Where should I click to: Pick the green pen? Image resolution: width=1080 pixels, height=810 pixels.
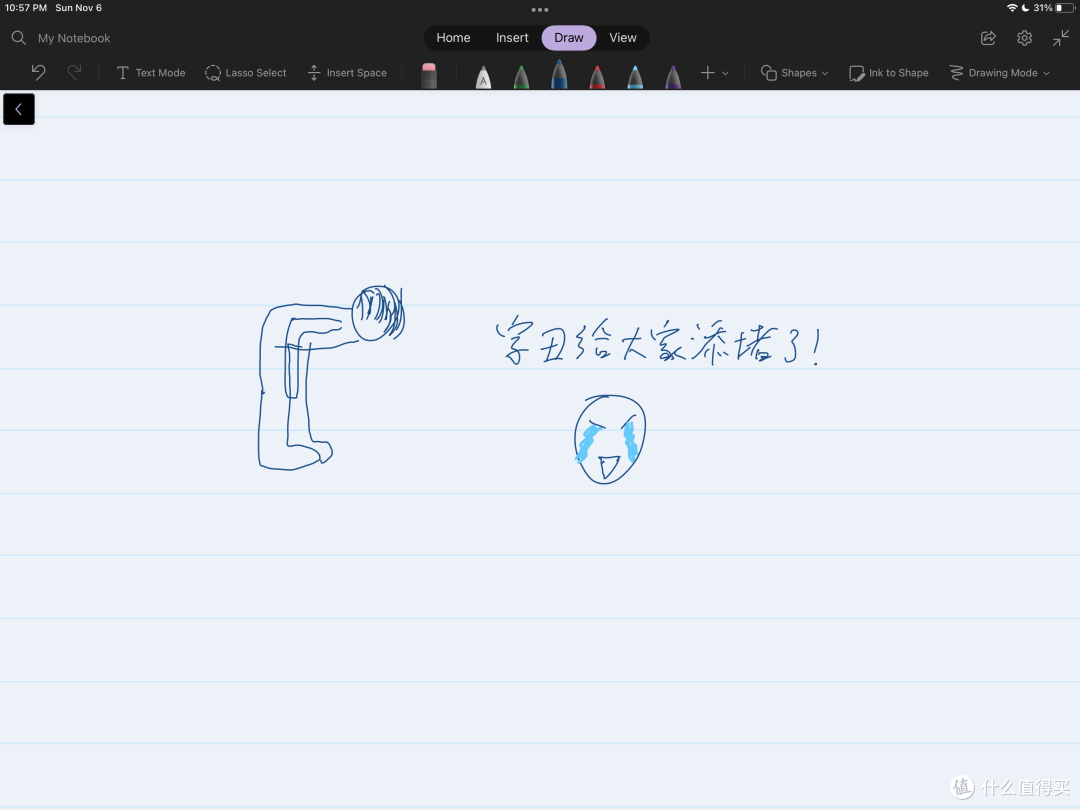coord(521,77)
